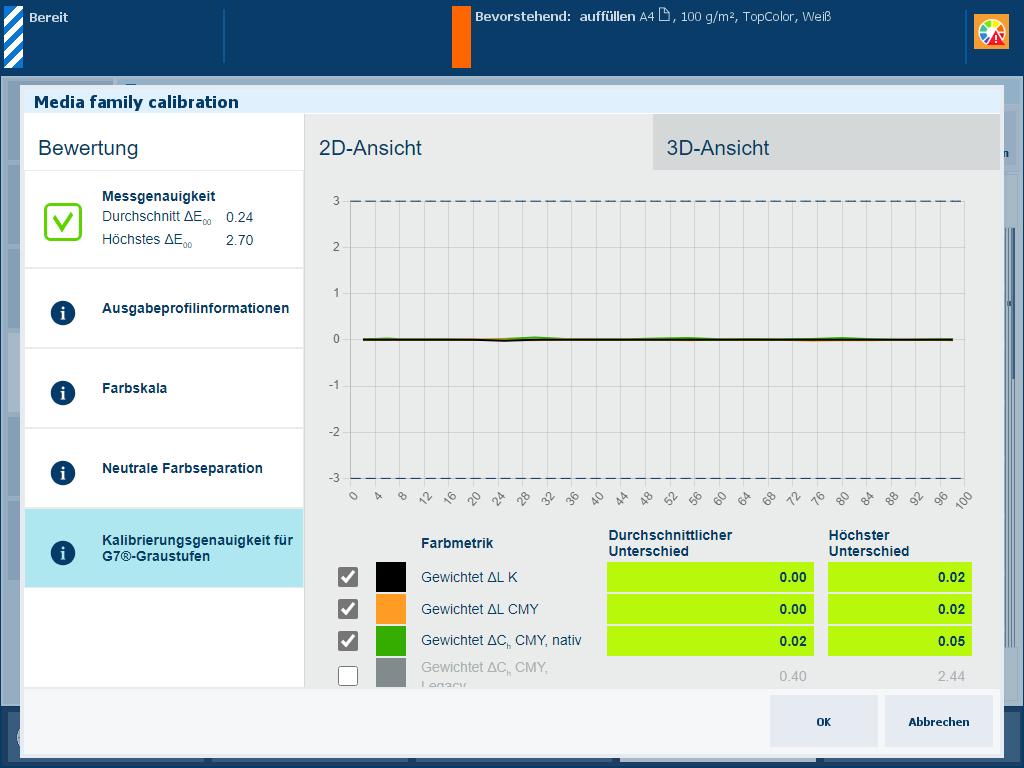The height and width of the screenshot is (768, 1024).
Task: Click the grayed value 2.44 for Legacy
Action: tap(951, 677)
